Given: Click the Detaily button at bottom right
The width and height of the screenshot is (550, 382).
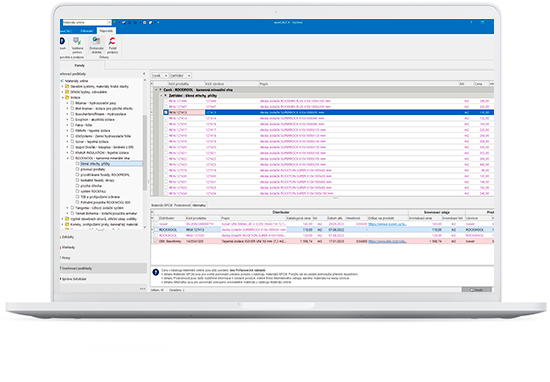Looking at the screenshot, I should pos(477,290).
